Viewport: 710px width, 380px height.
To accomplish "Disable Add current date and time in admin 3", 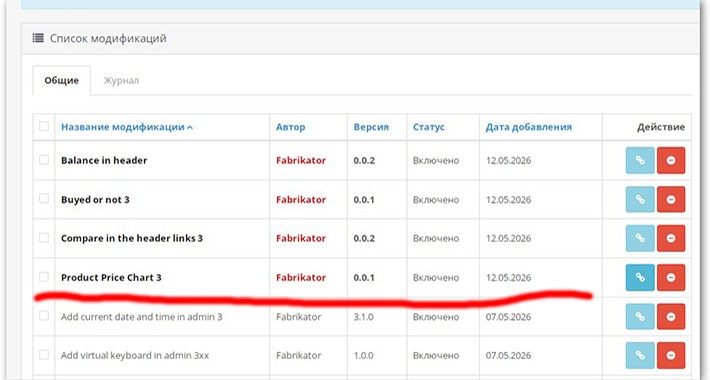I will 671,317.
